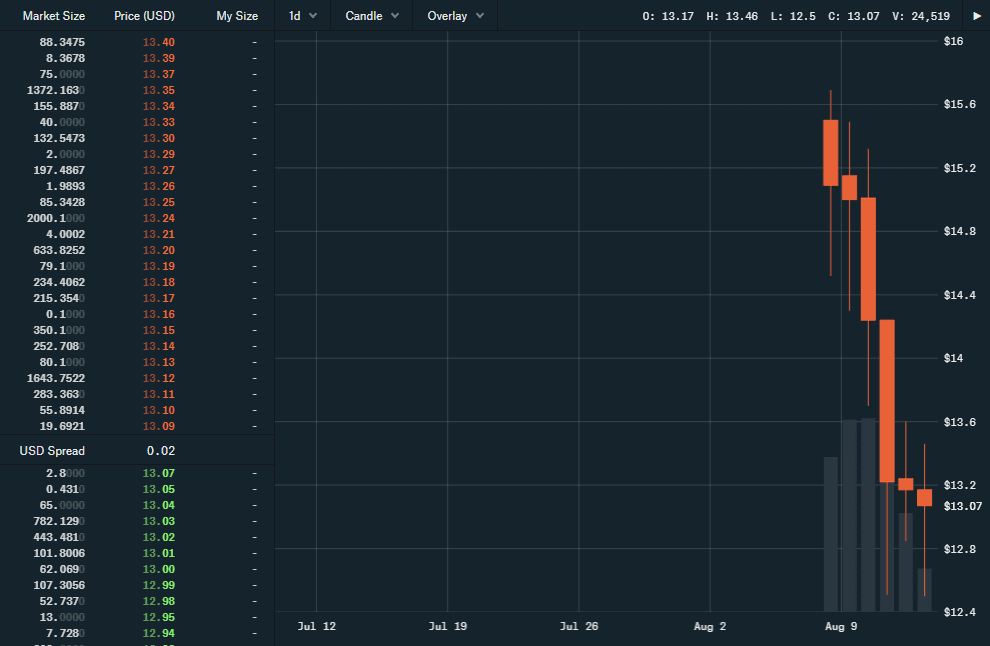Select the ask order at price 13.40
The height and width of the screenshot is (646, 990).
click(x=136, y=42)
